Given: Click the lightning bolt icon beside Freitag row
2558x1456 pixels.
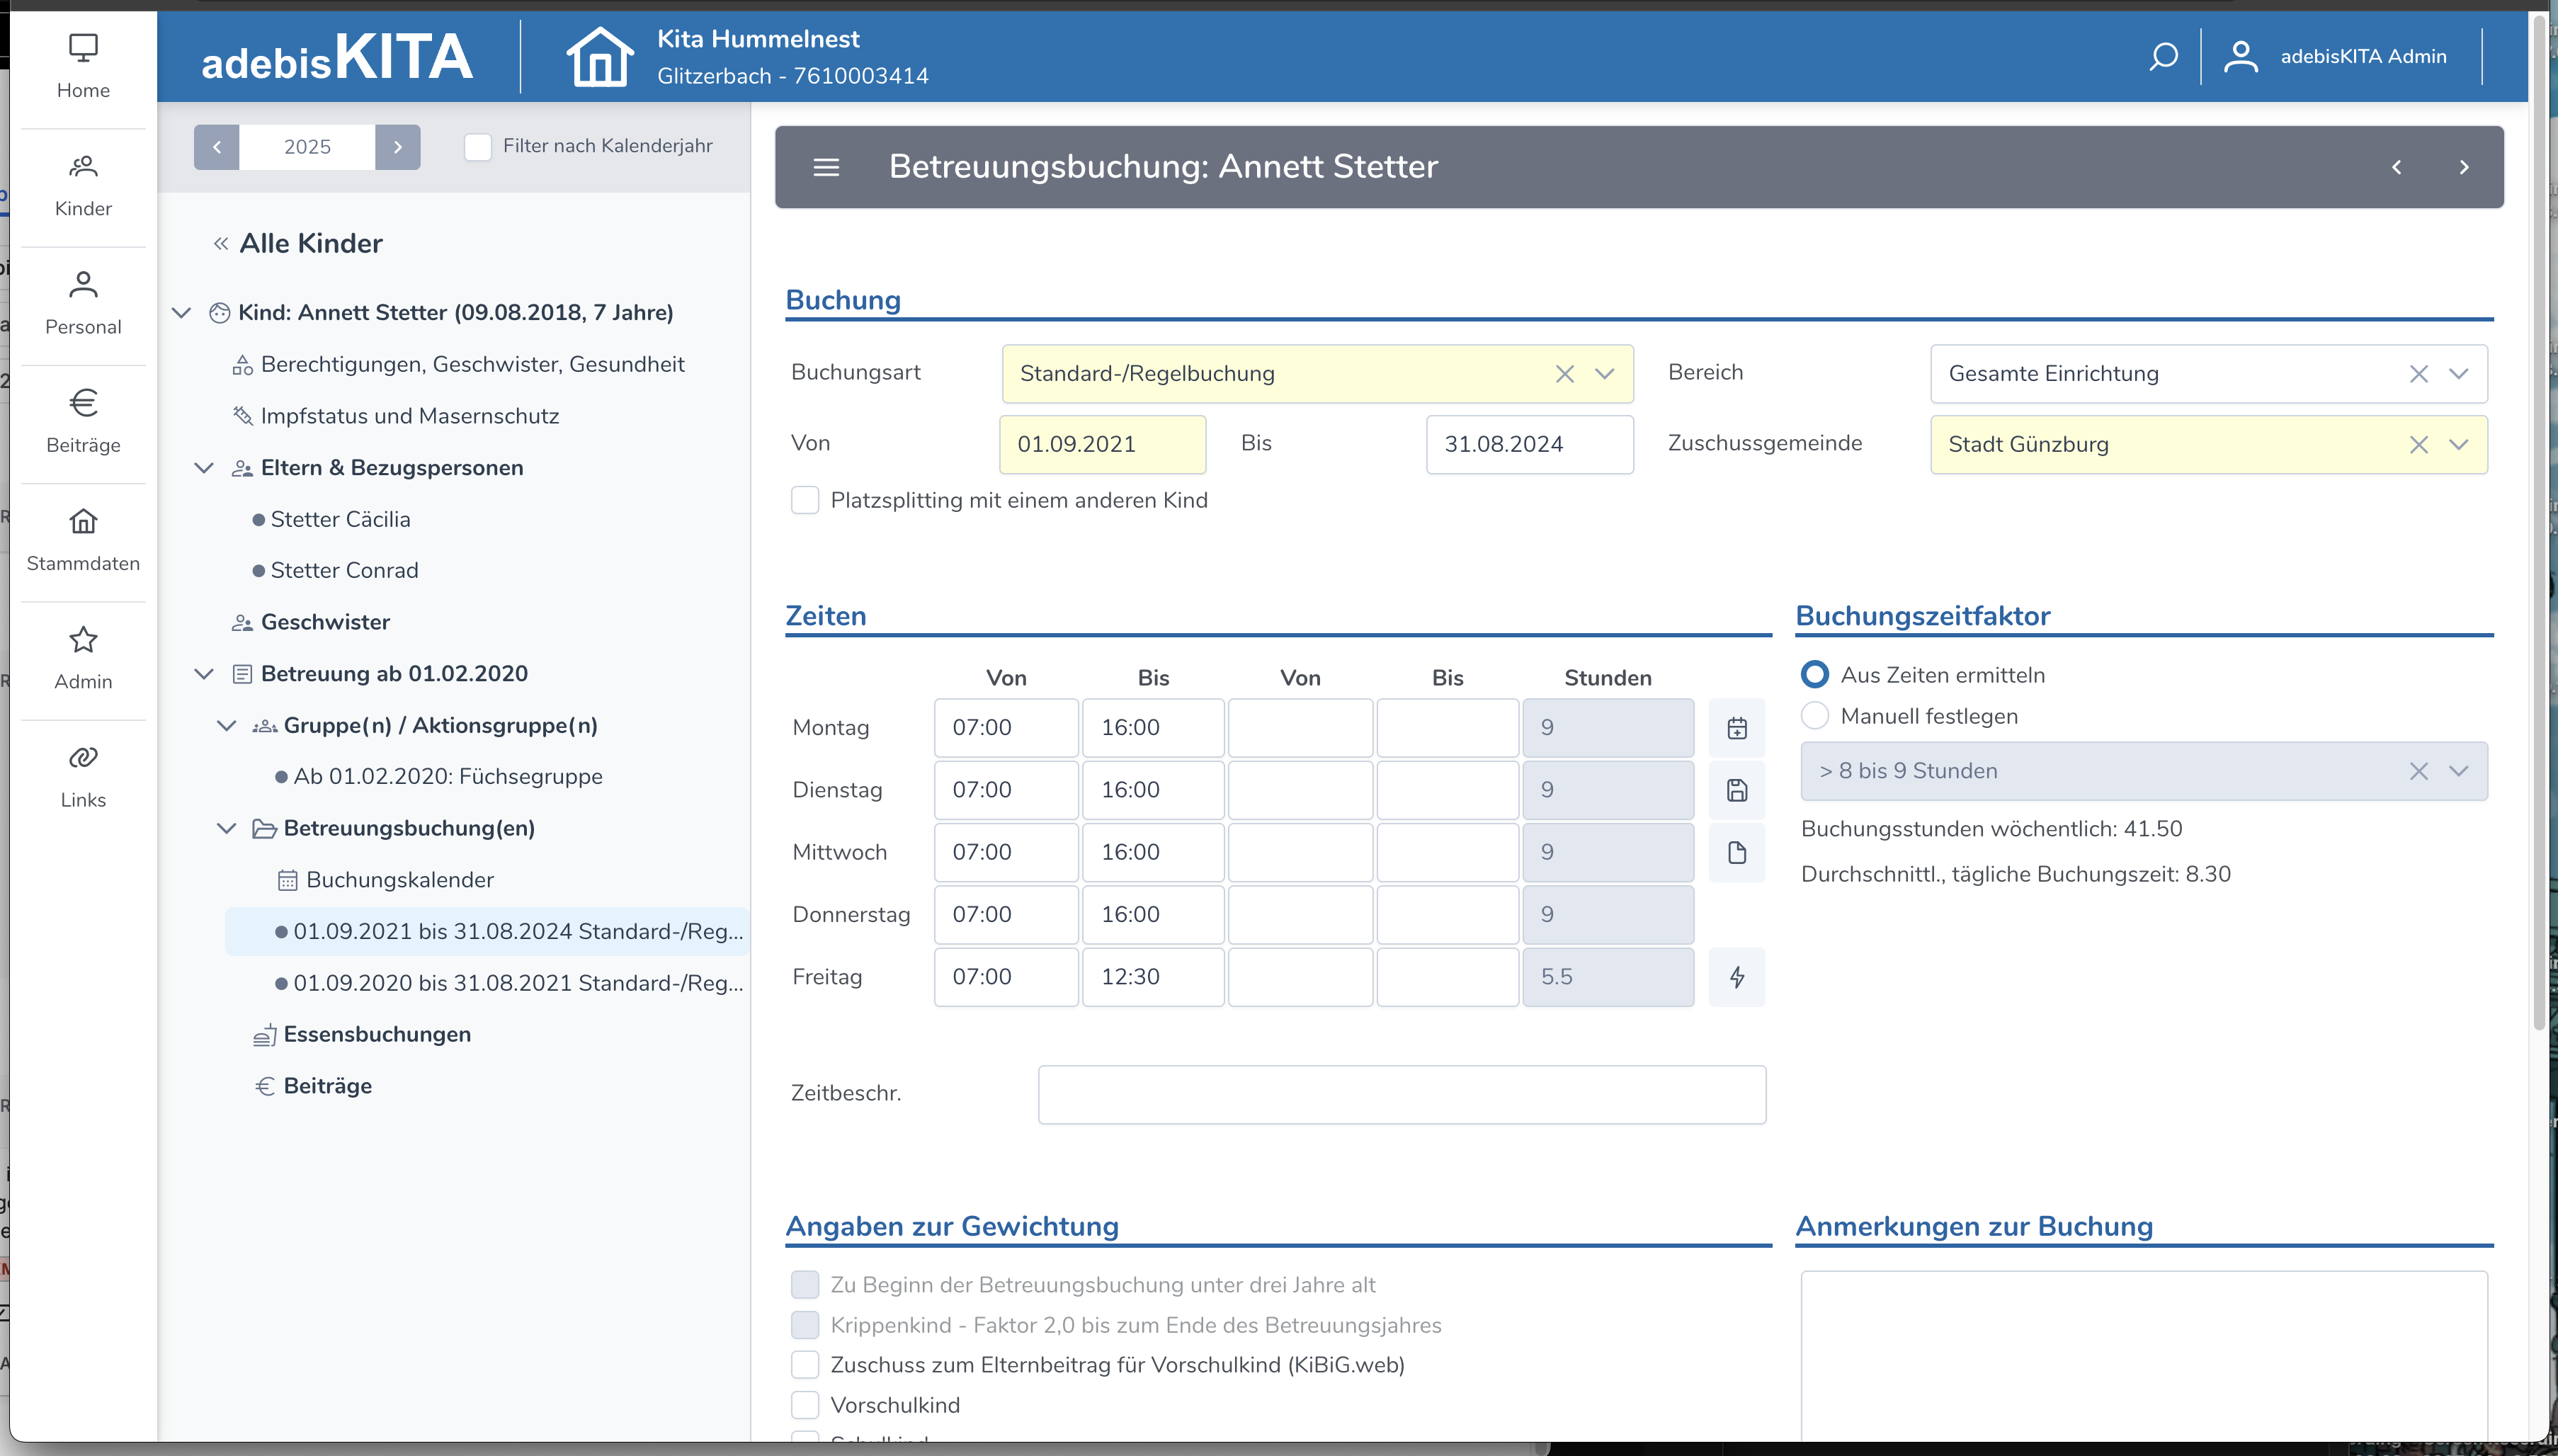Looking at the screenshot, I should (1737, 977).
